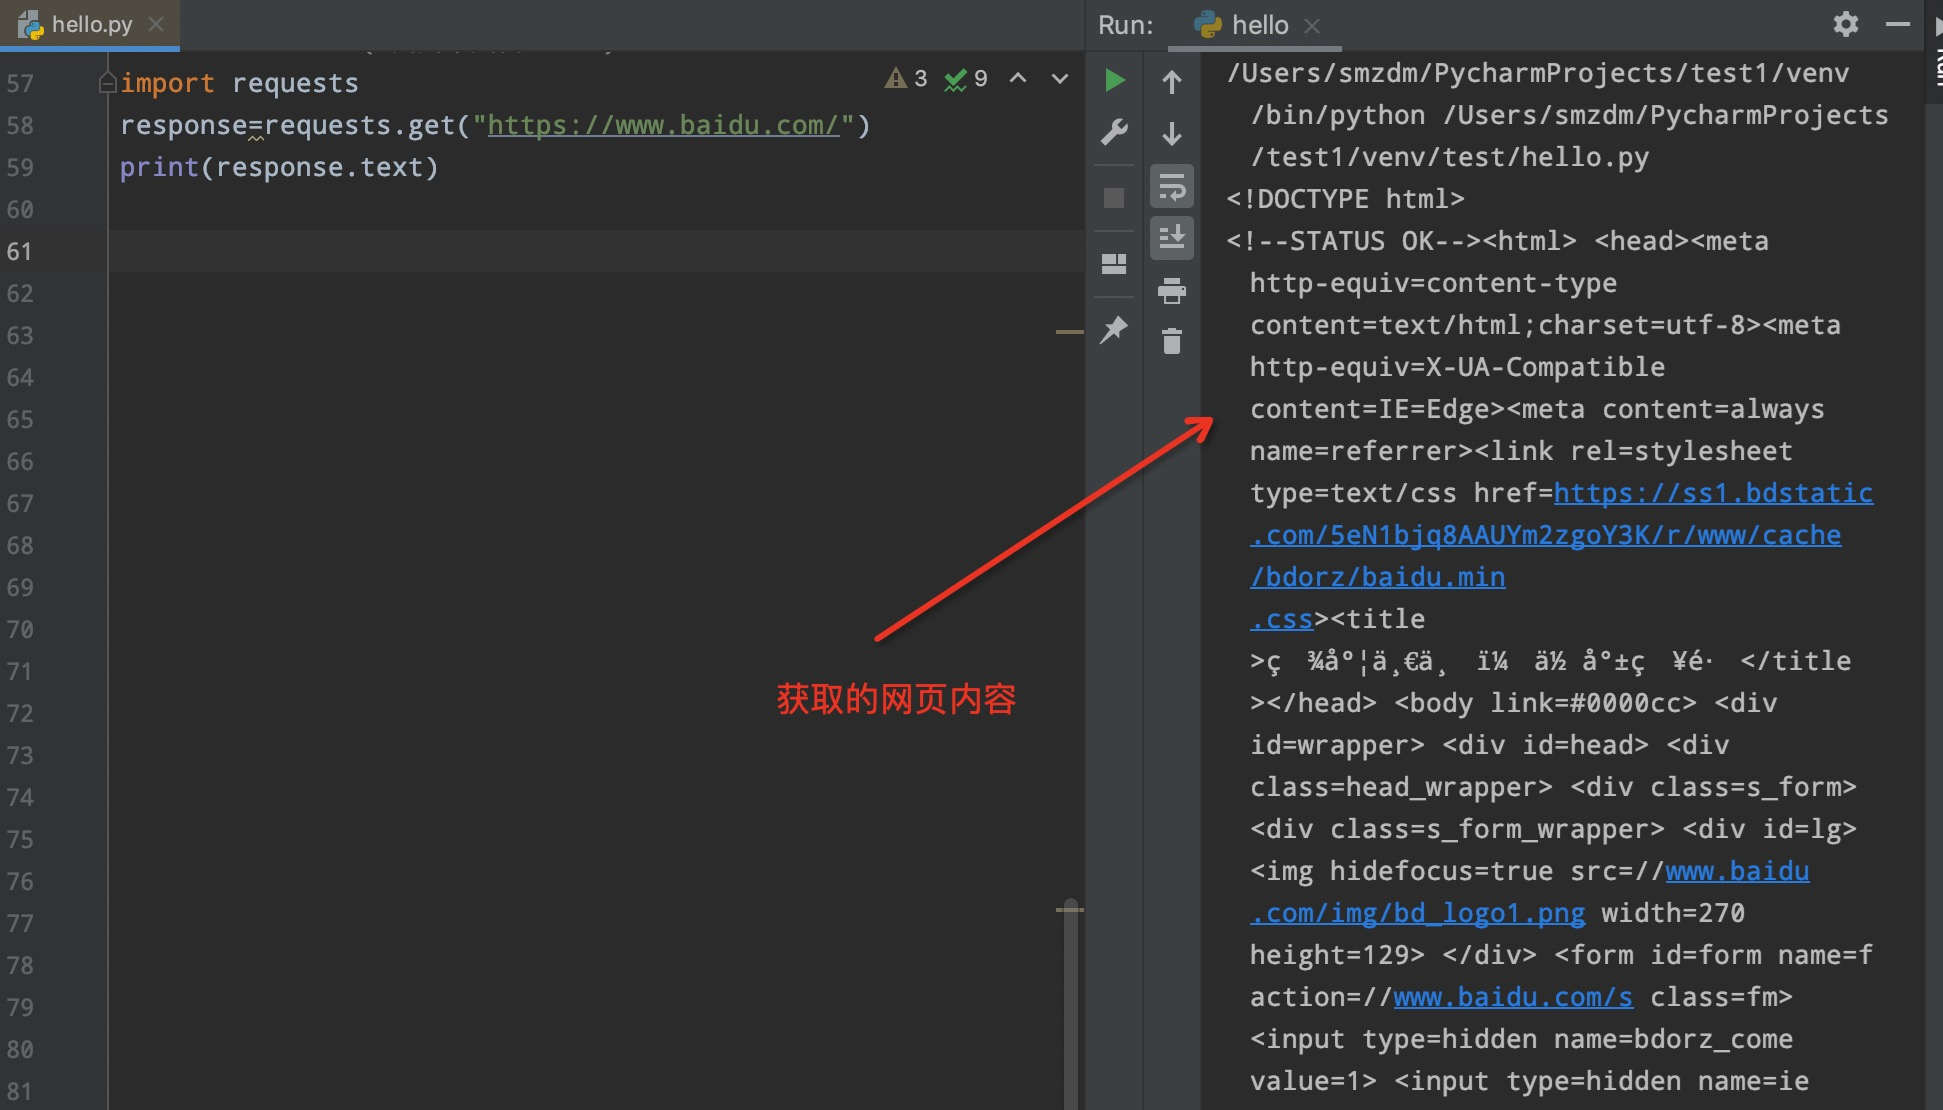
Task: Click the Settings gear icon in run panel
Action: pos(1847,23)
